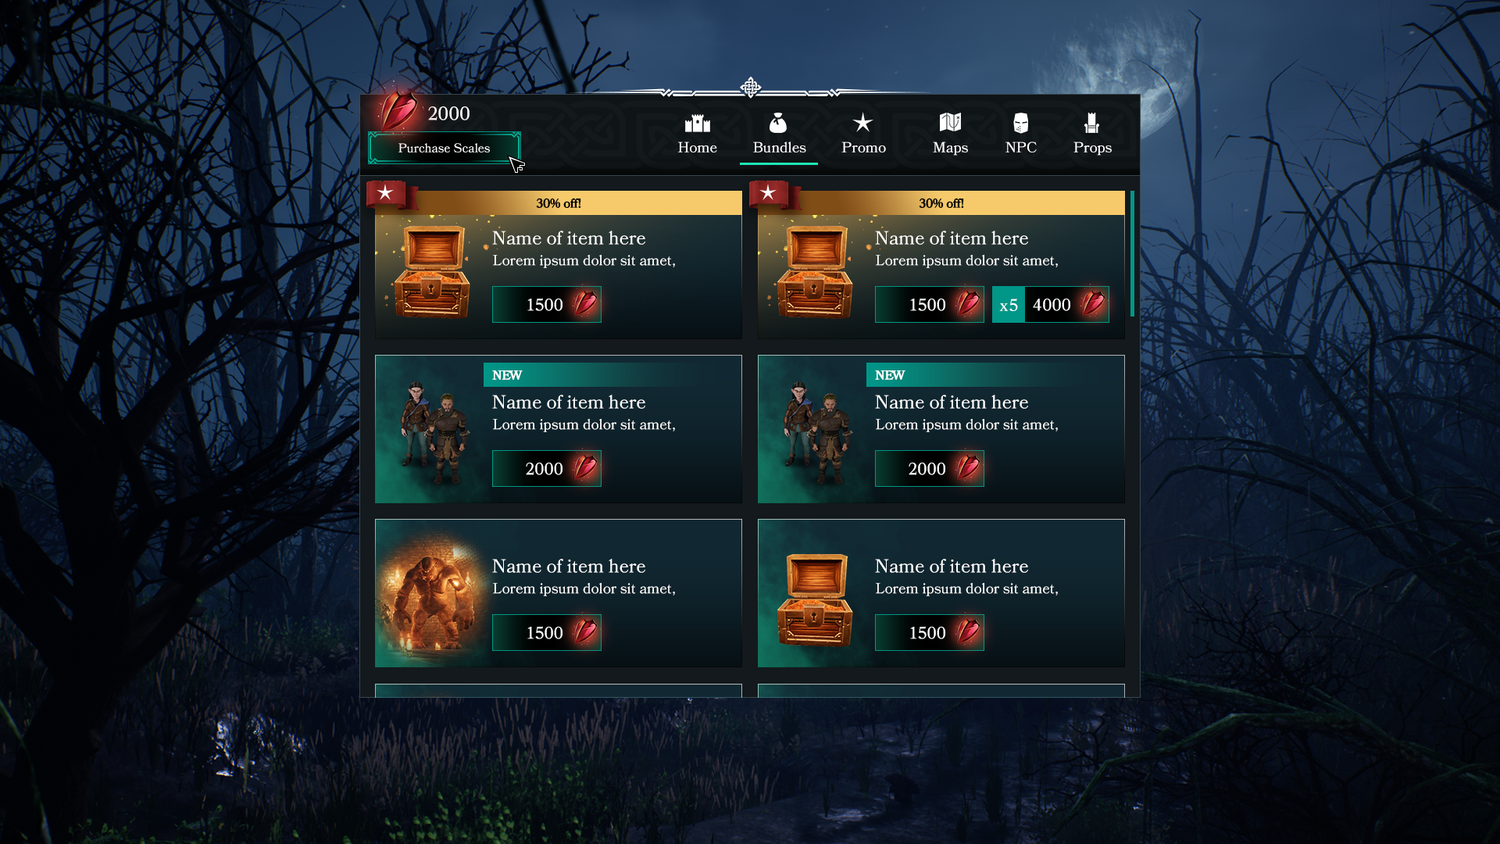The image size is (1500, 844).
Task: Open the Home castle icon
Action: point(697,124)
